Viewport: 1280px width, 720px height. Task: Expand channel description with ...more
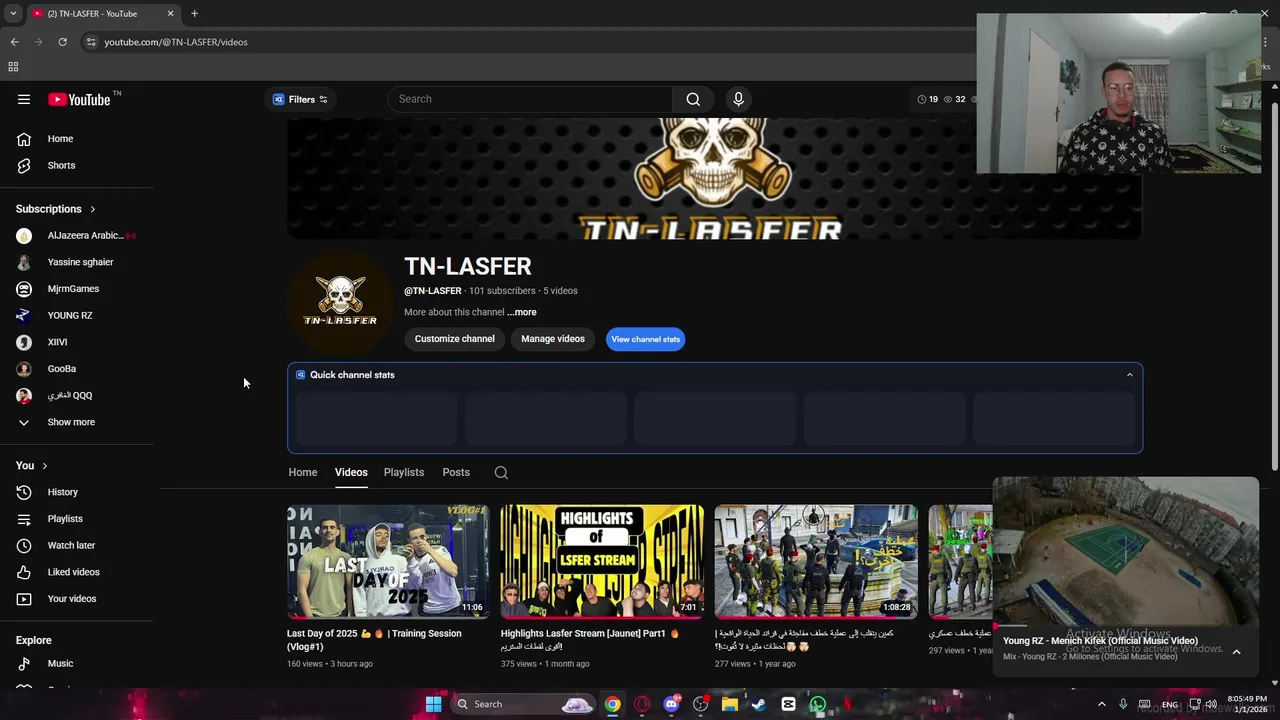point(522,312)
